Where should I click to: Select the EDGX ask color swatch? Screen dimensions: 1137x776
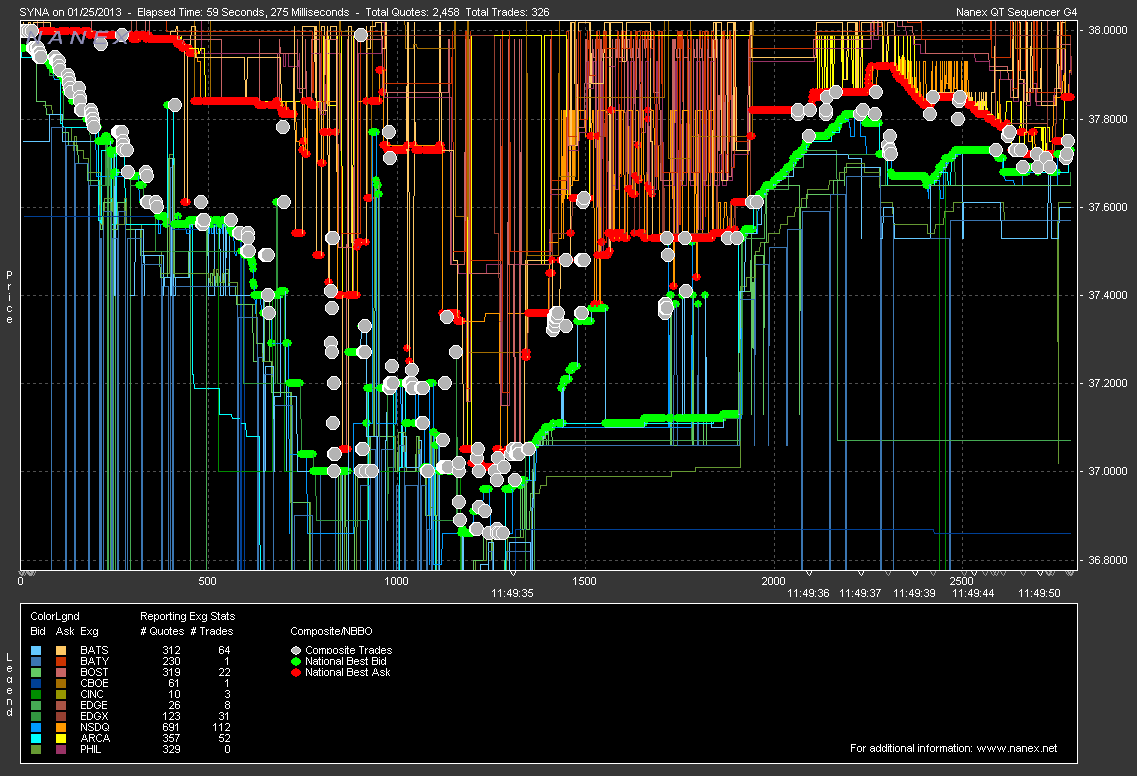[x=61, y=717]
